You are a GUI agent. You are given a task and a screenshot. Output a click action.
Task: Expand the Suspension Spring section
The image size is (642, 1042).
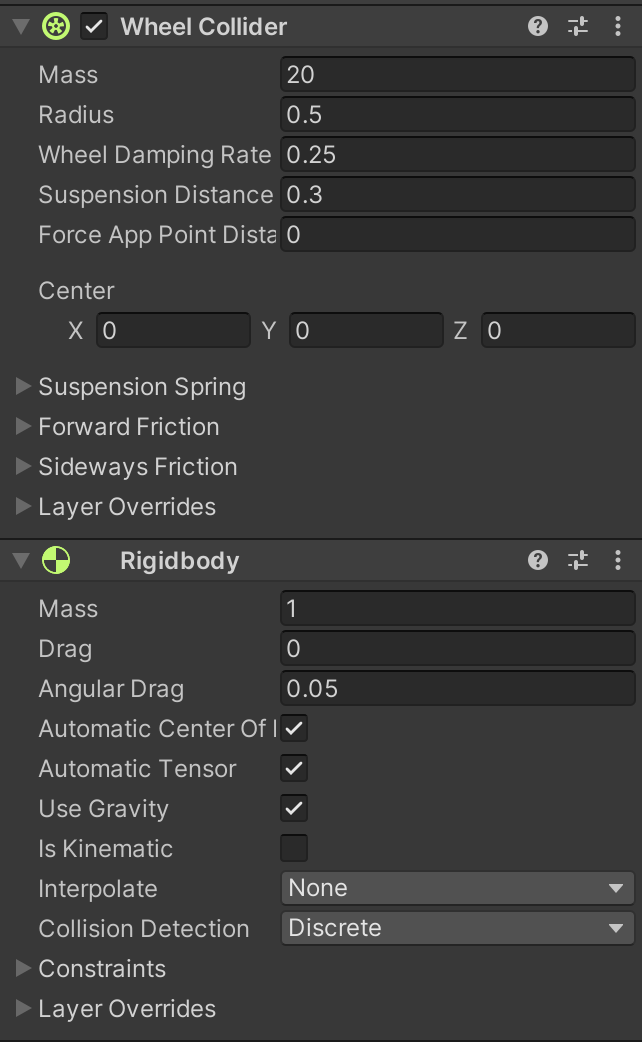click(x=23, y=387)
